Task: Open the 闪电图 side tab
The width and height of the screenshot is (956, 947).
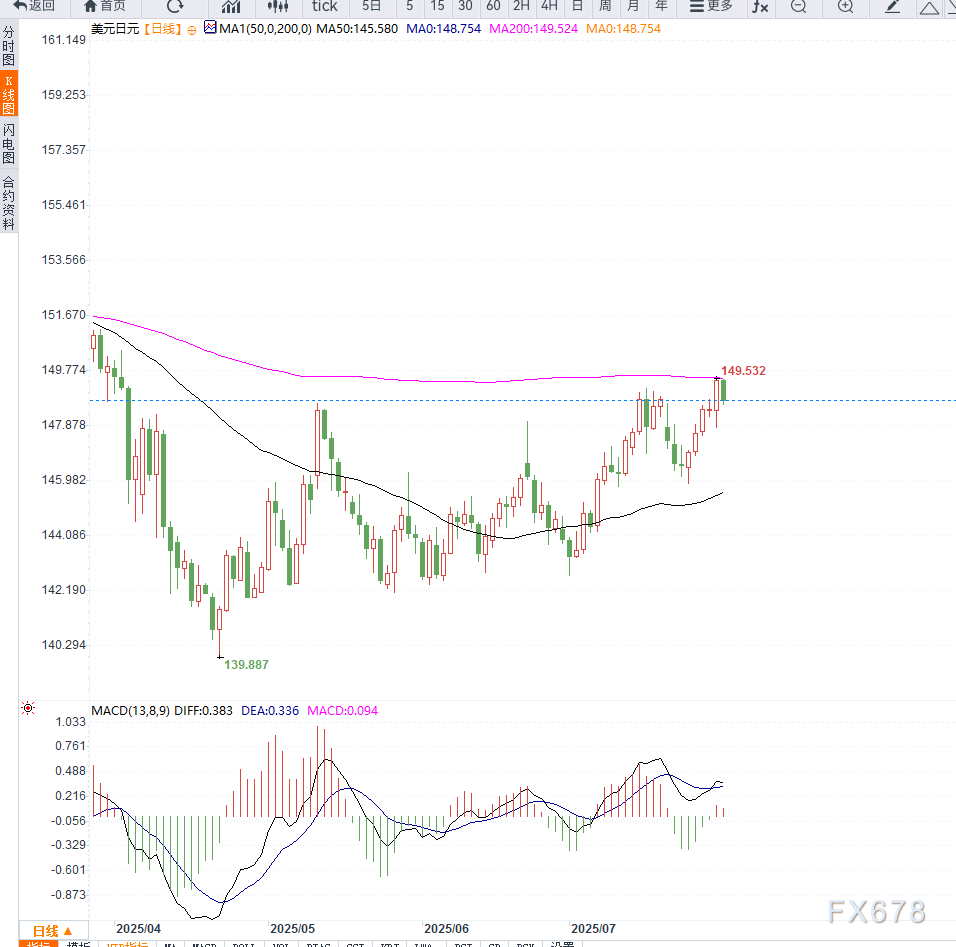Action: click(x=9, y=144)
